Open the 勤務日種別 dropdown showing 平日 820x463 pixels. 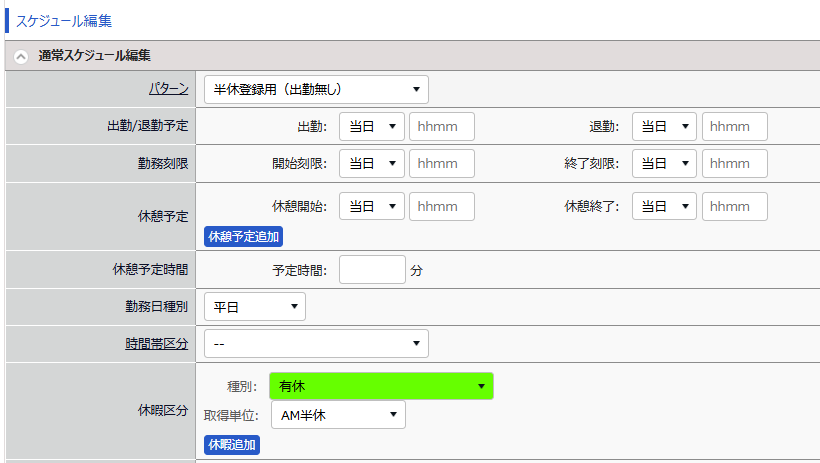255,306
